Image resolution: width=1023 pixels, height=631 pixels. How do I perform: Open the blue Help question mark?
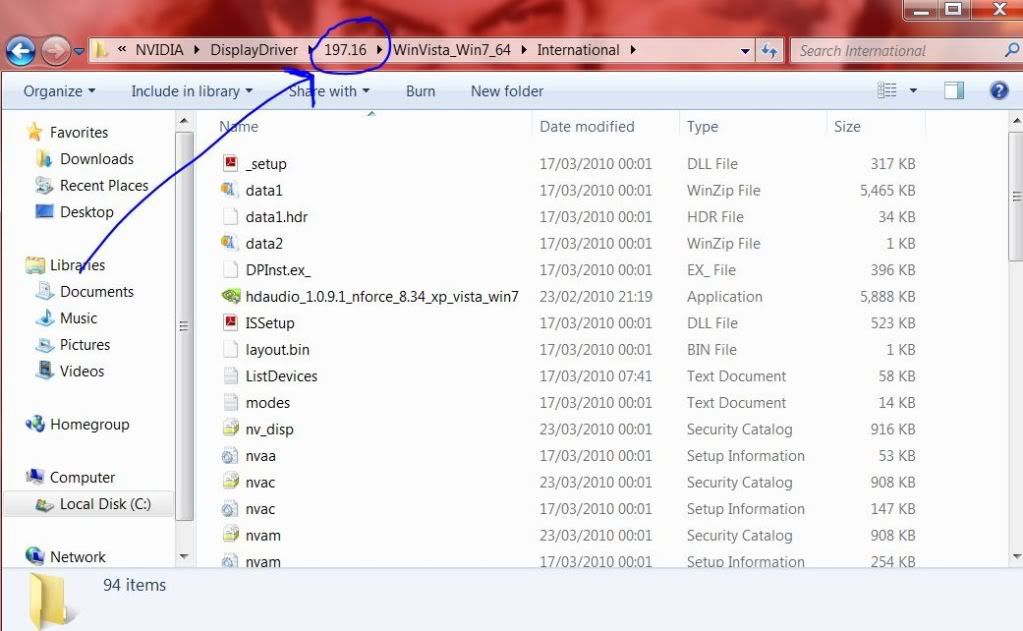coord(999,91)
